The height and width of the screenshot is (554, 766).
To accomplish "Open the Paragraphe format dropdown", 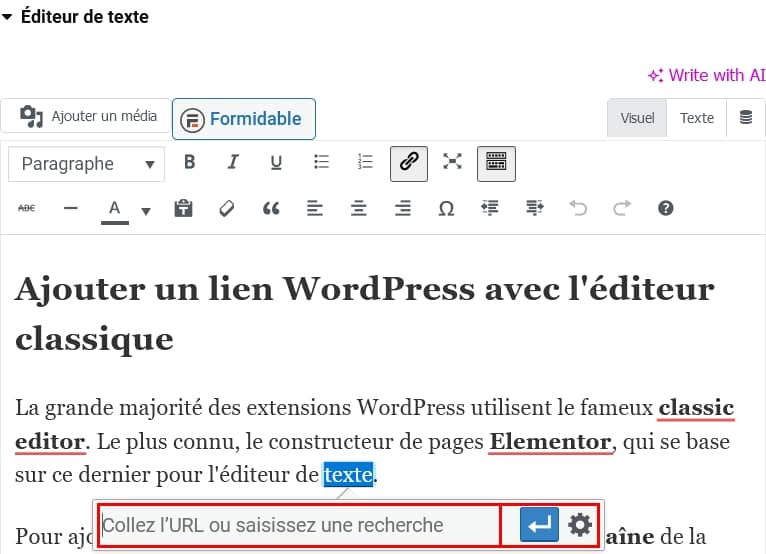I will pos(86,164).
